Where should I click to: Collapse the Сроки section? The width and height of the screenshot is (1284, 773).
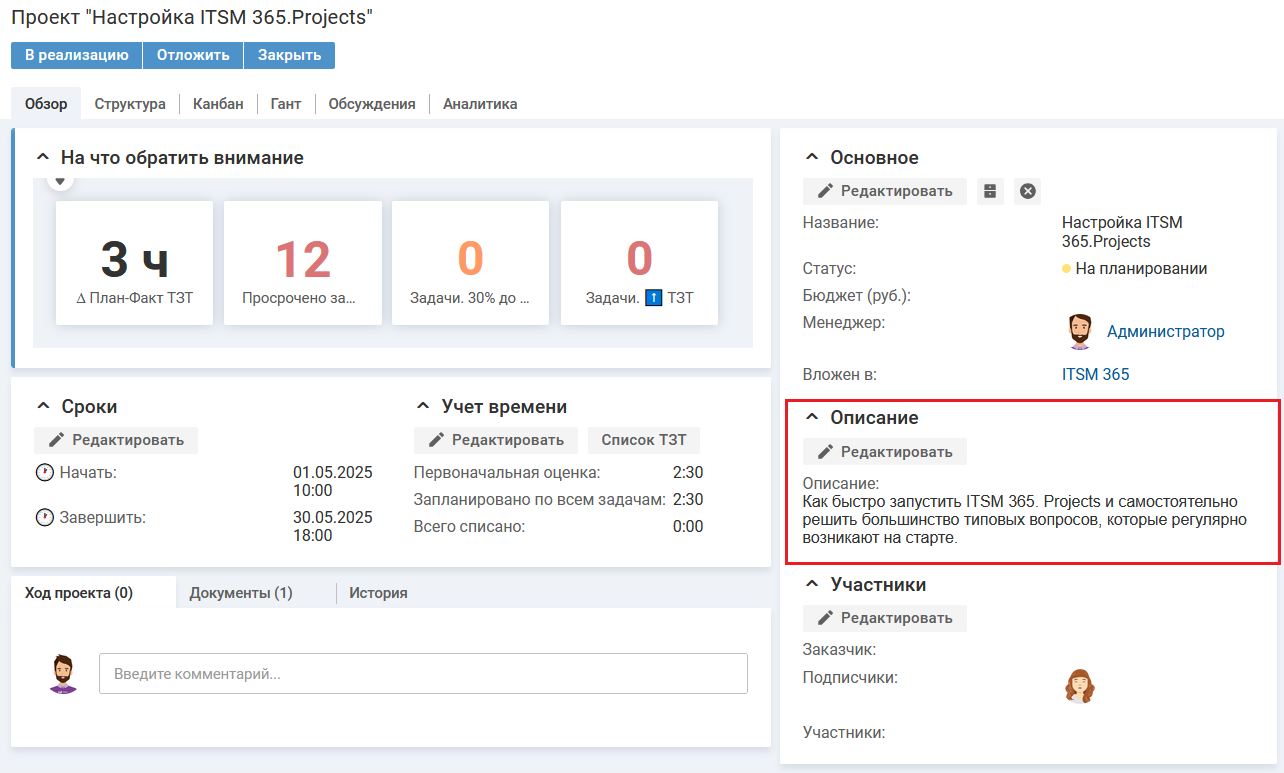(x=42, y=407)
